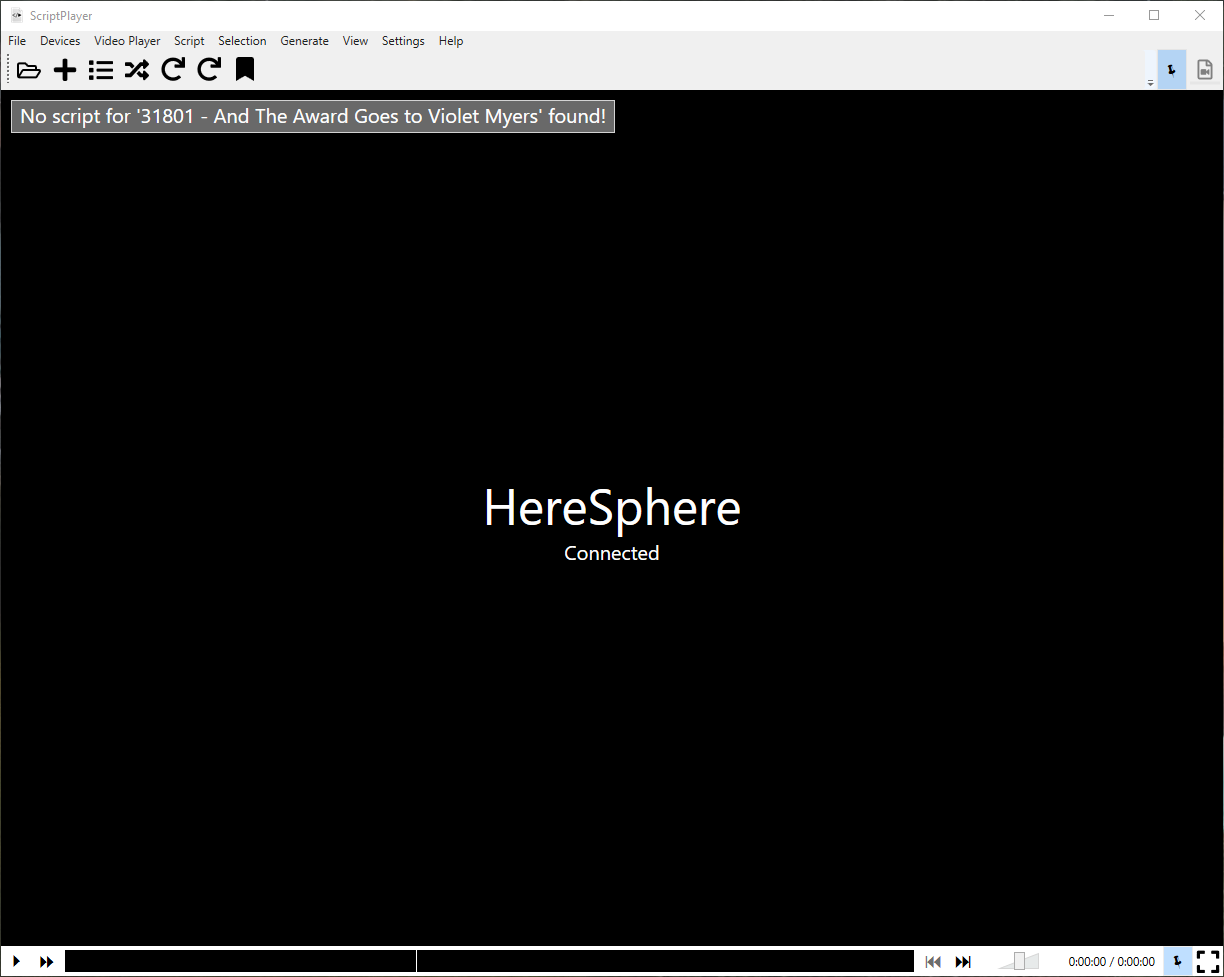Open the playlist list icon
1224x977 pixels.
click(101, 70)
